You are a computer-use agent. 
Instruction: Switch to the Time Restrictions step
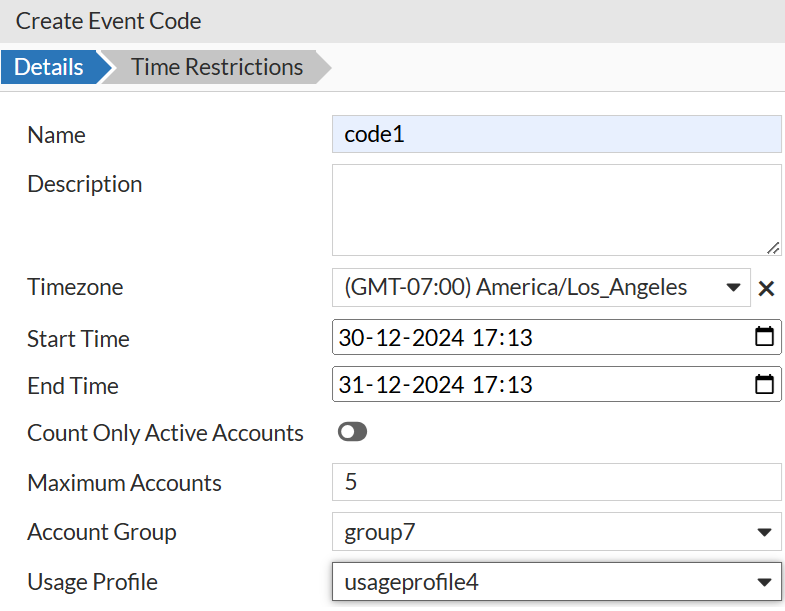pyautogui.click(x=217, y=67)
